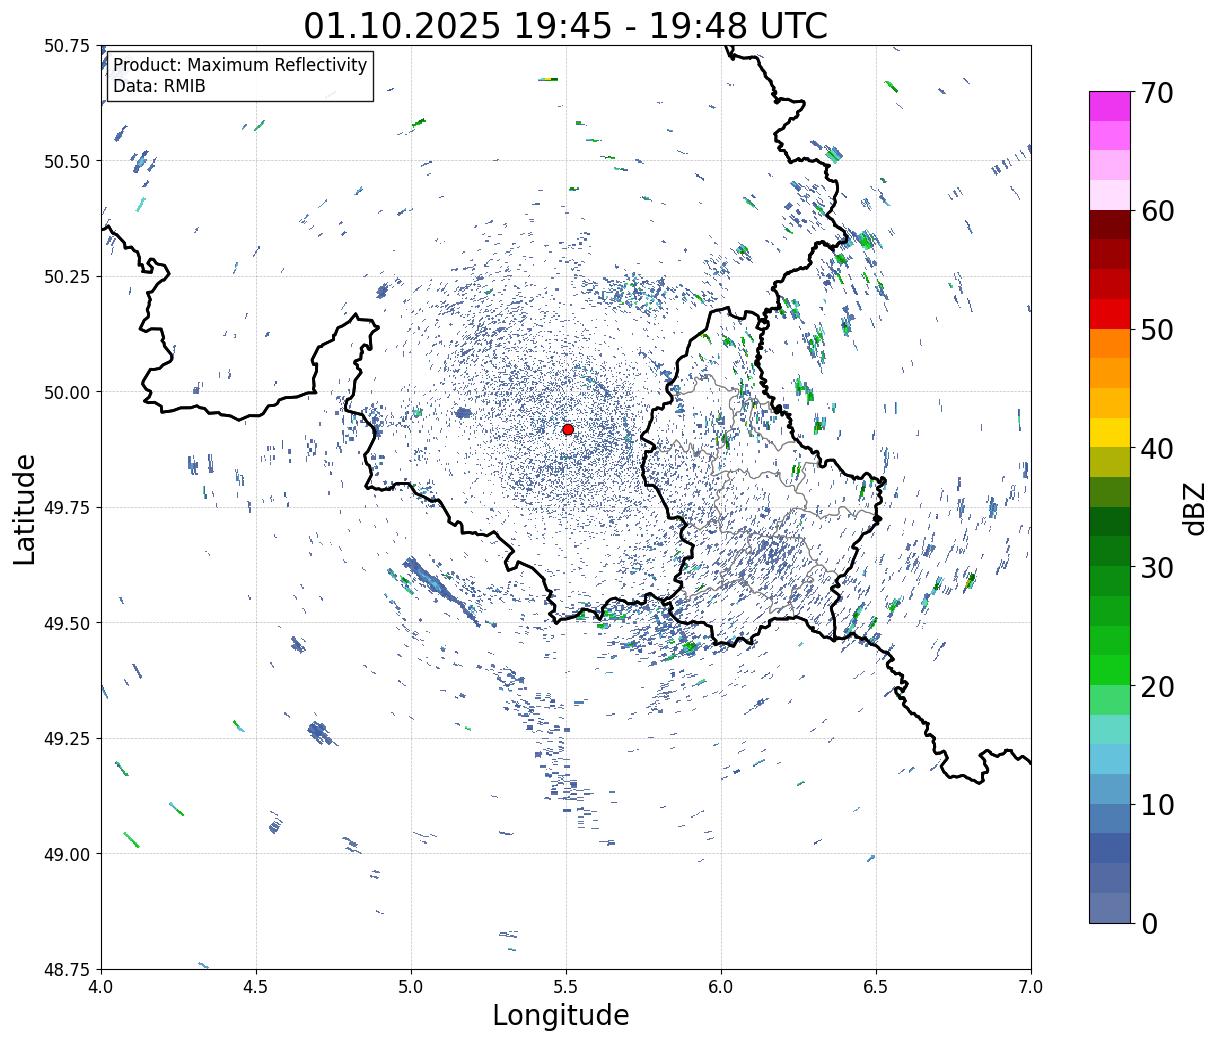This screenshot has height=1040, width=1219.
Task: Click the latitude tick label 50.00
Action: 67,392
